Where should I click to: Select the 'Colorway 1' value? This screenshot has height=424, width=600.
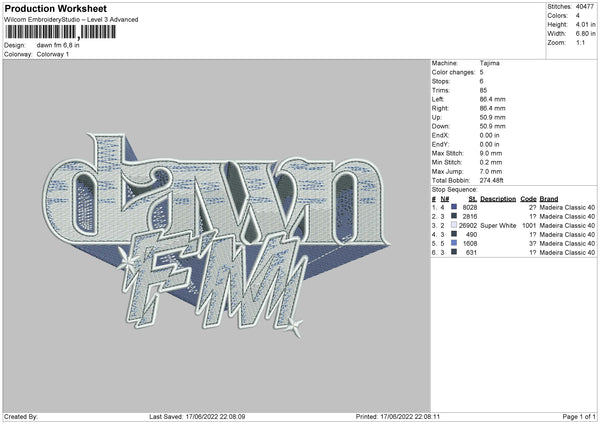(53, 54)
